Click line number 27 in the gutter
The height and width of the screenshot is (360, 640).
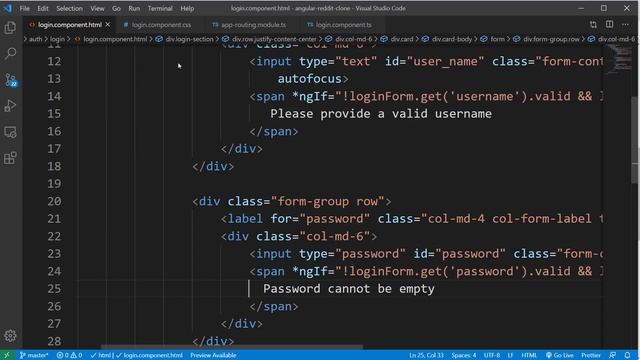(x=54, y=324)
